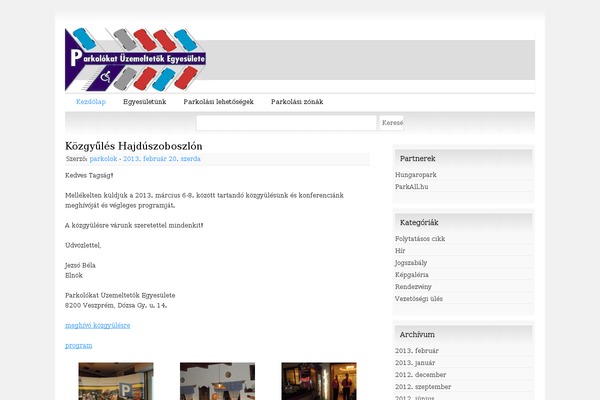Open the first gallery thumbnail with parking sign
600x400 pixels.
click(x=116, y=381)
